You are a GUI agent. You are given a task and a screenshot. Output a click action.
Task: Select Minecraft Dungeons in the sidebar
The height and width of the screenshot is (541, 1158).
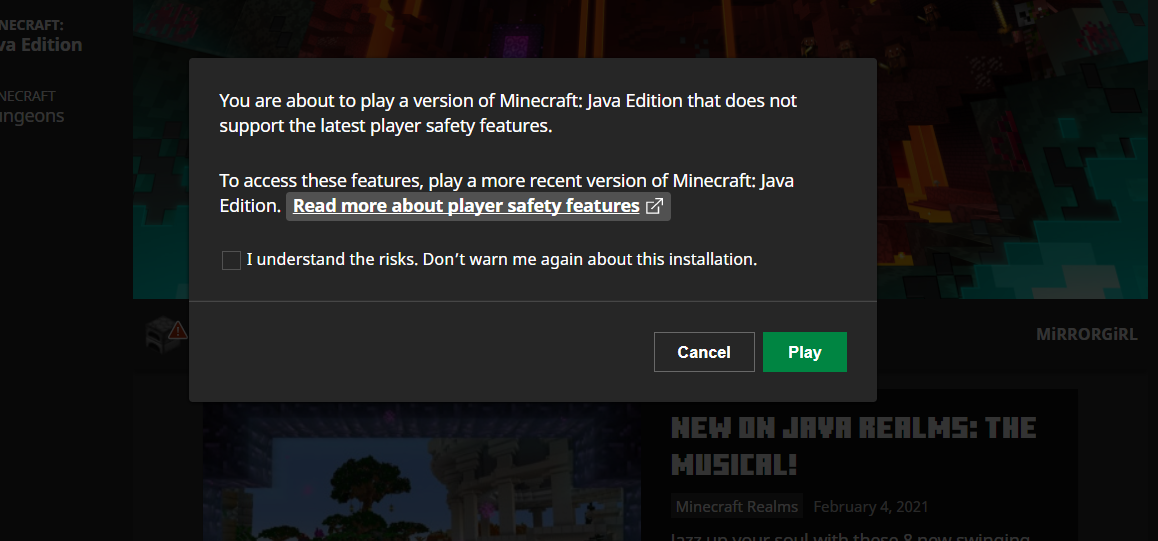point(32,106)
